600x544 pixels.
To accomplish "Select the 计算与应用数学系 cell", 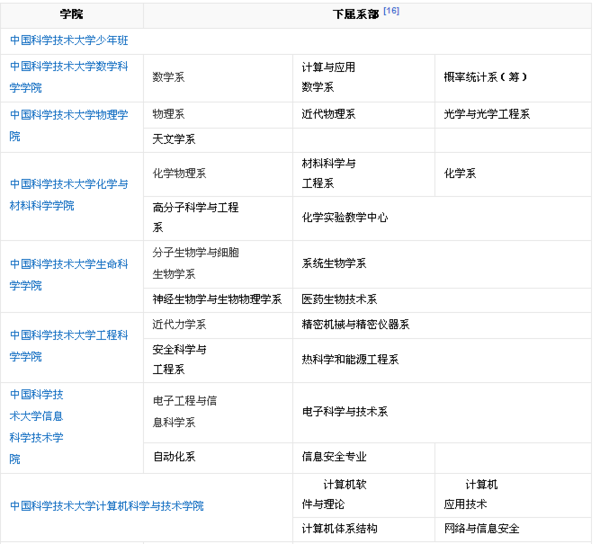I will click(x=364, y=78).
